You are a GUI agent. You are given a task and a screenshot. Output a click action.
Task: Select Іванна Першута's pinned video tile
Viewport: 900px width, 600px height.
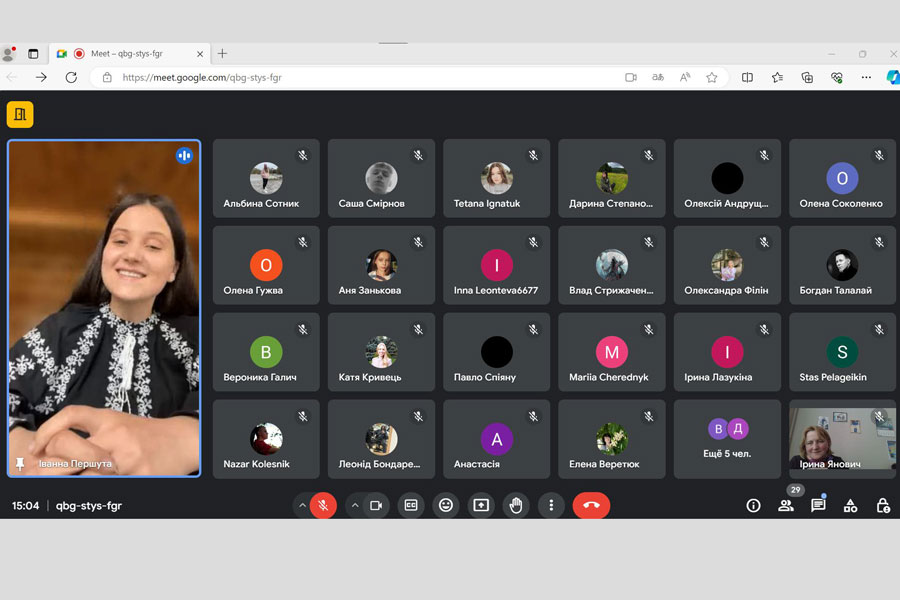pyautogui.click(x=104, y=308)
